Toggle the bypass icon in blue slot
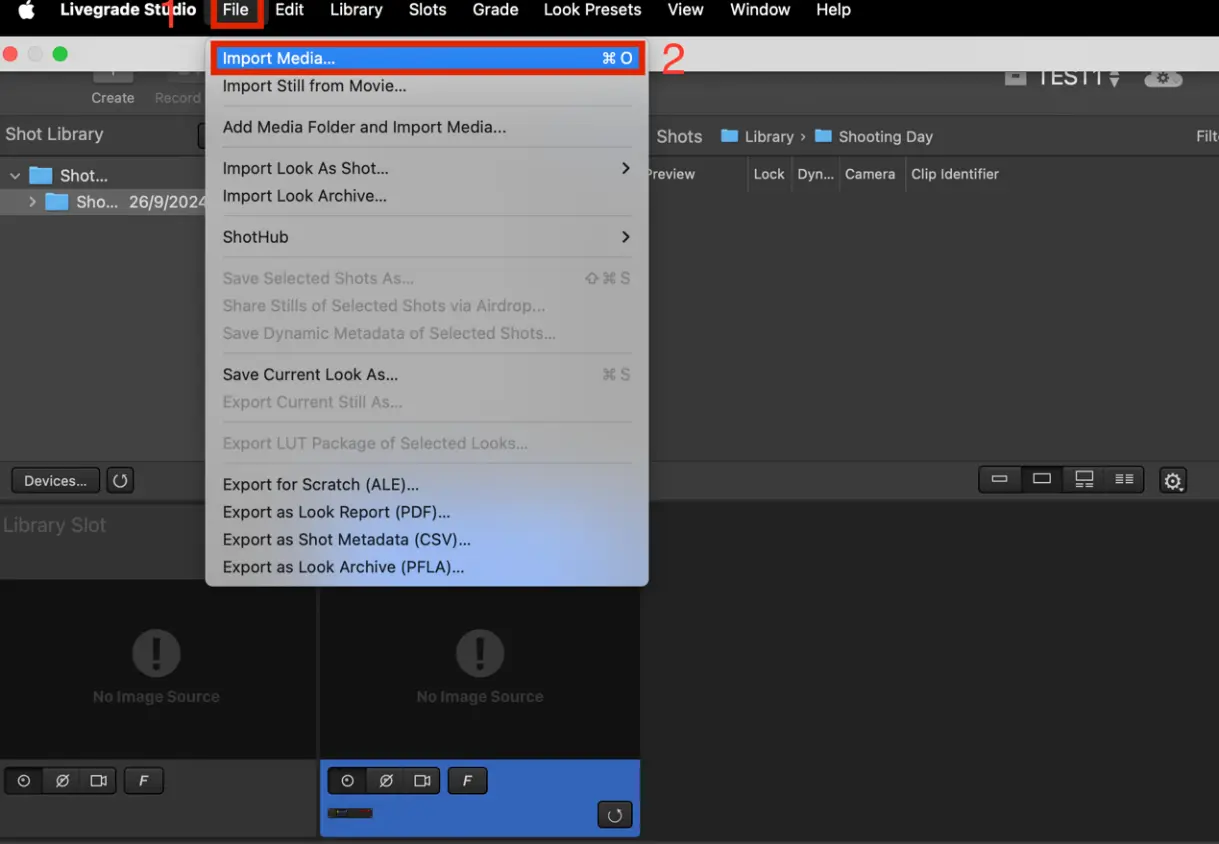1219x844 pixels. [385, 781]
